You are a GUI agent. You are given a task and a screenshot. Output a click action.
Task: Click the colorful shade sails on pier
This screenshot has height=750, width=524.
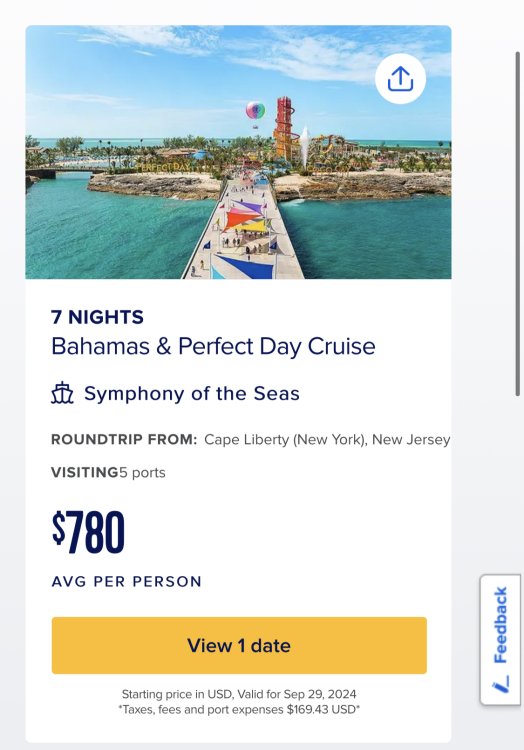246,218
